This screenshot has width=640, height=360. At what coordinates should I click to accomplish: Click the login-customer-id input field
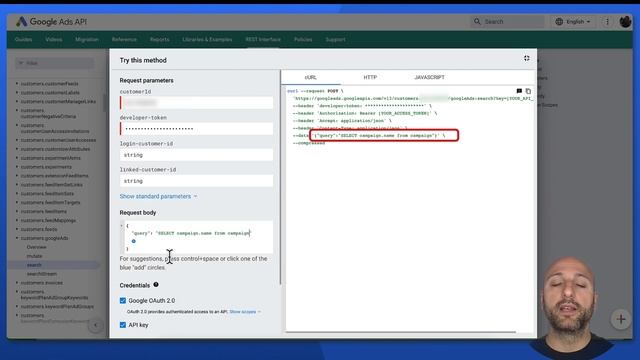click(196, 155)
